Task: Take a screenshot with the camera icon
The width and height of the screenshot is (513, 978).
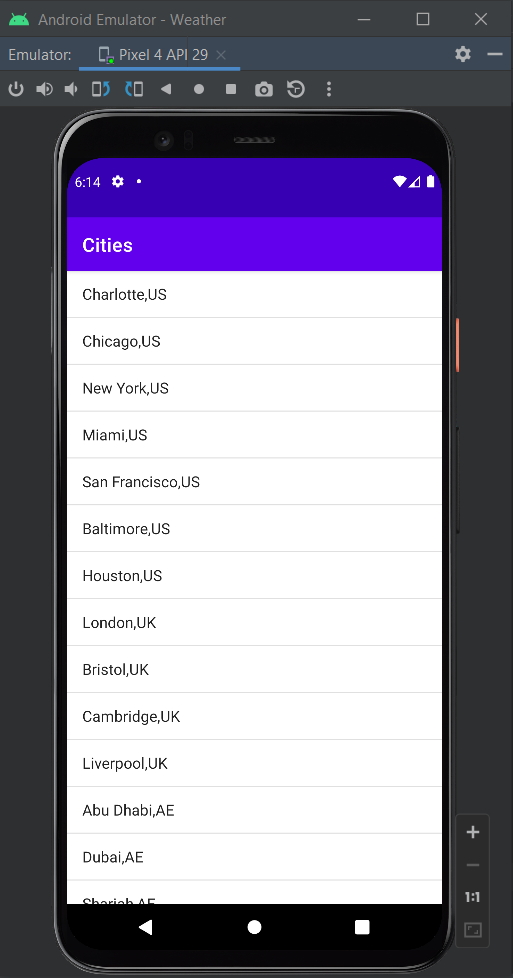Action: (264, 90)
